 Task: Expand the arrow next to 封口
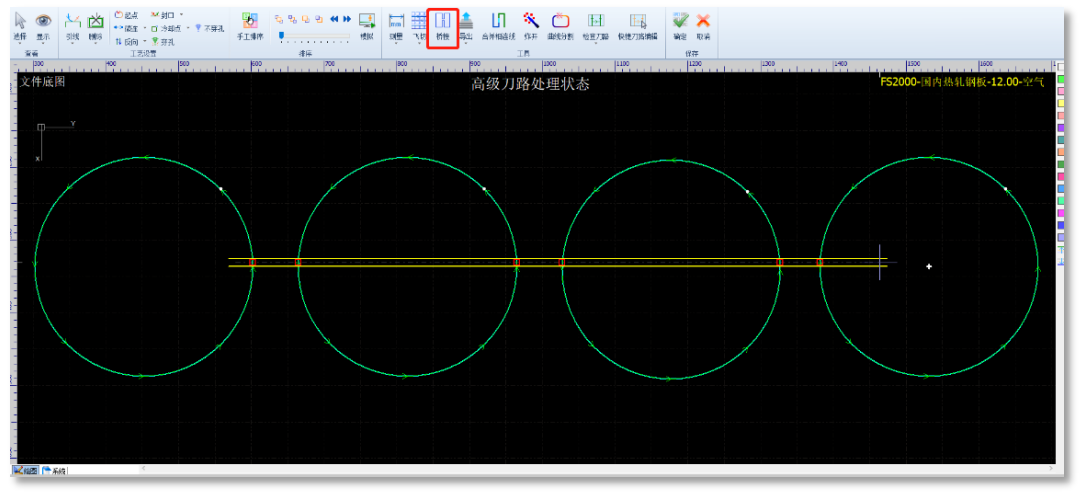point(181,15)
